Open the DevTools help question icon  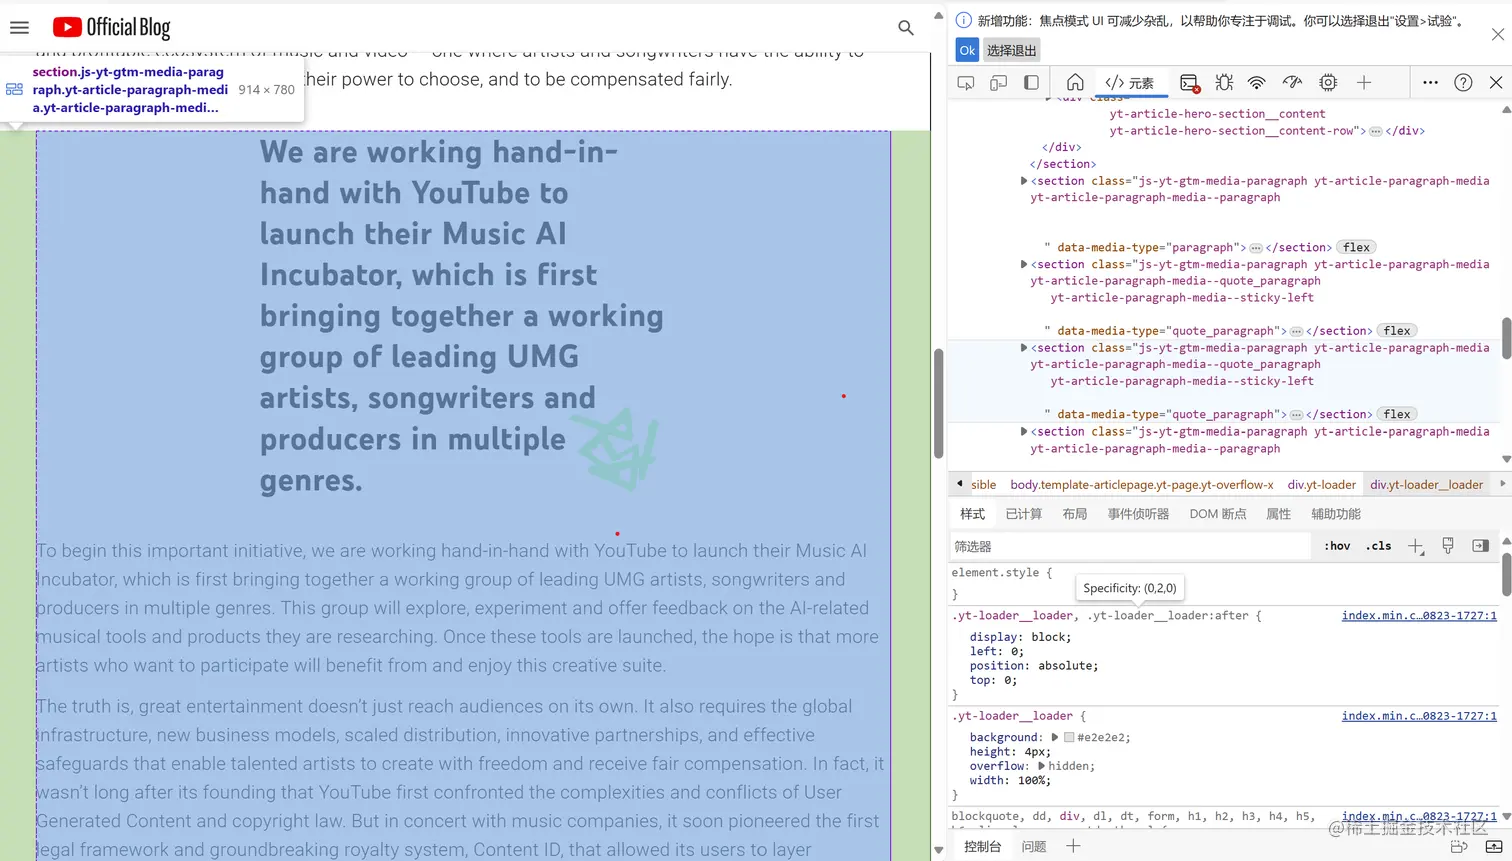point(1463,83)
